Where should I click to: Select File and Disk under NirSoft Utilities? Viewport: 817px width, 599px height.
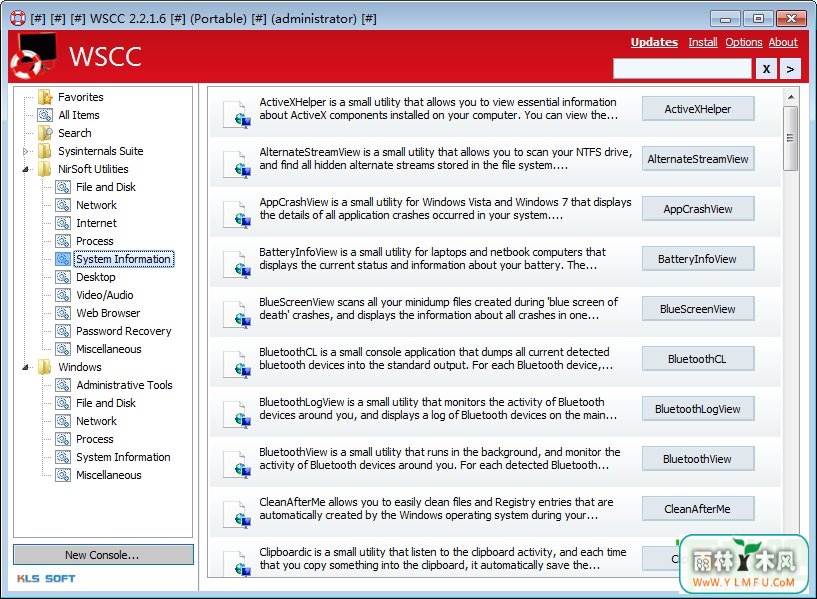(x=106, y=187)
